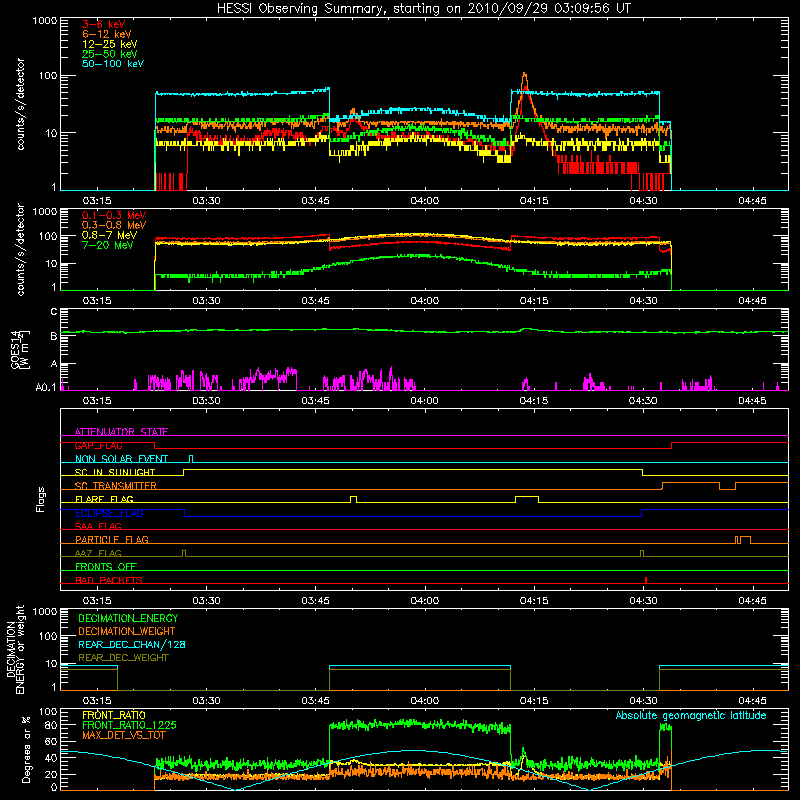Click the Flags panel axis title
800x800 pixels.
tap(41, 499)
